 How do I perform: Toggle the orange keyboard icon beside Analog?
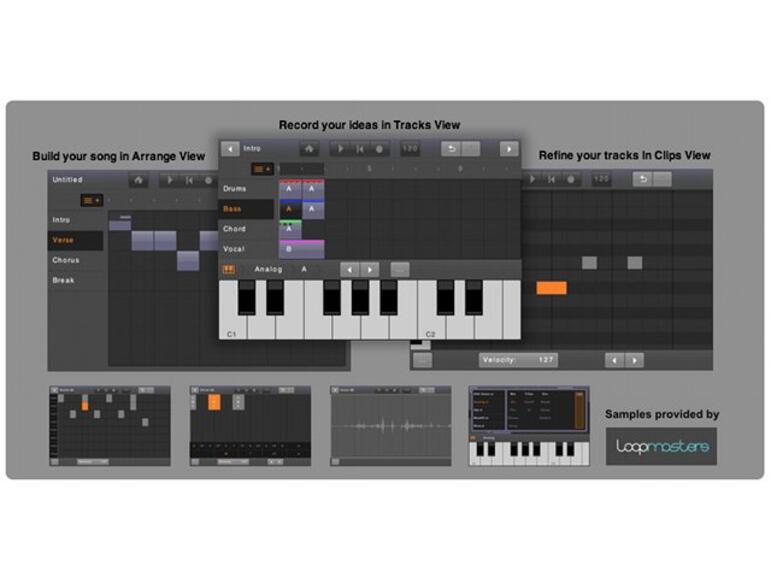(229, 269)
